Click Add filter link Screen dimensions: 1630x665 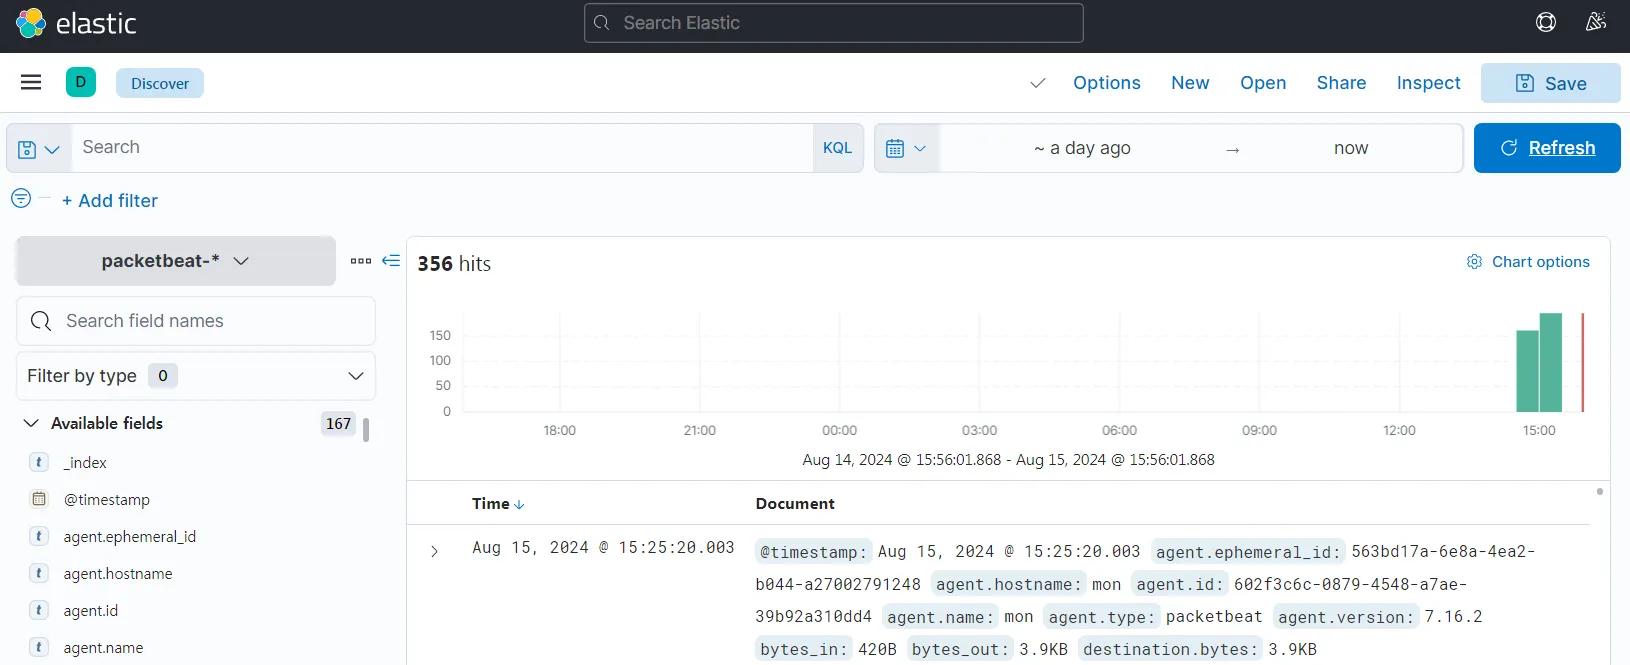point(110,200)
